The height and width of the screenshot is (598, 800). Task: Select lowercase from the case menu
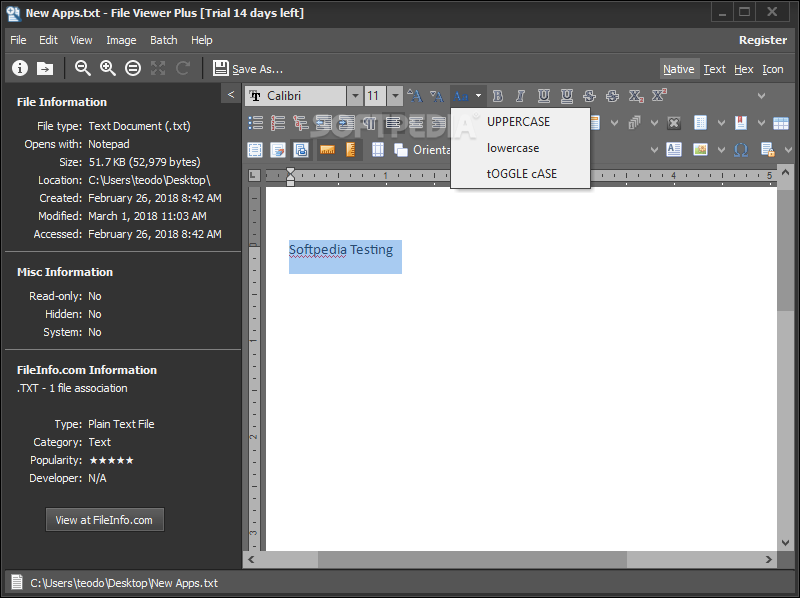point(520,148)
